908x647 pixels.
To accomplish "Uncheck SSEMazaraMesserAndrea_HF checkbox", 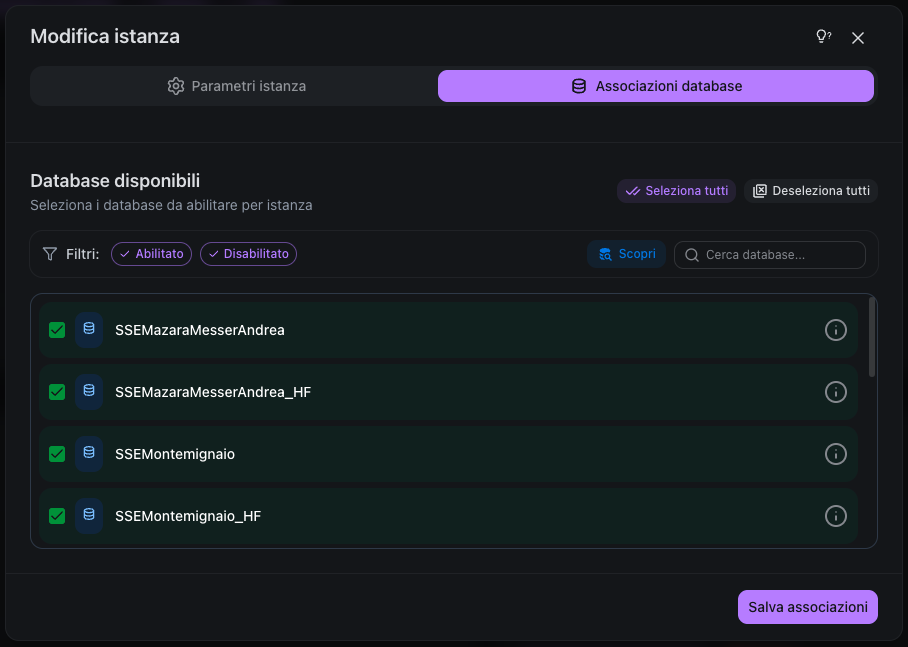I will (x=57, y=392).
